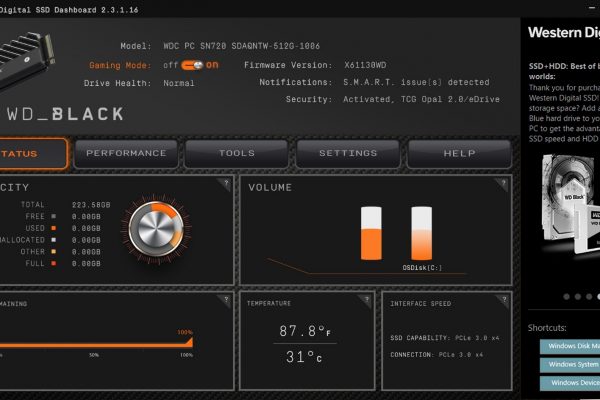This screenshot has height=400, width=600.
Task: Click the Volume panel help icon
Action: tap(504, 183)
